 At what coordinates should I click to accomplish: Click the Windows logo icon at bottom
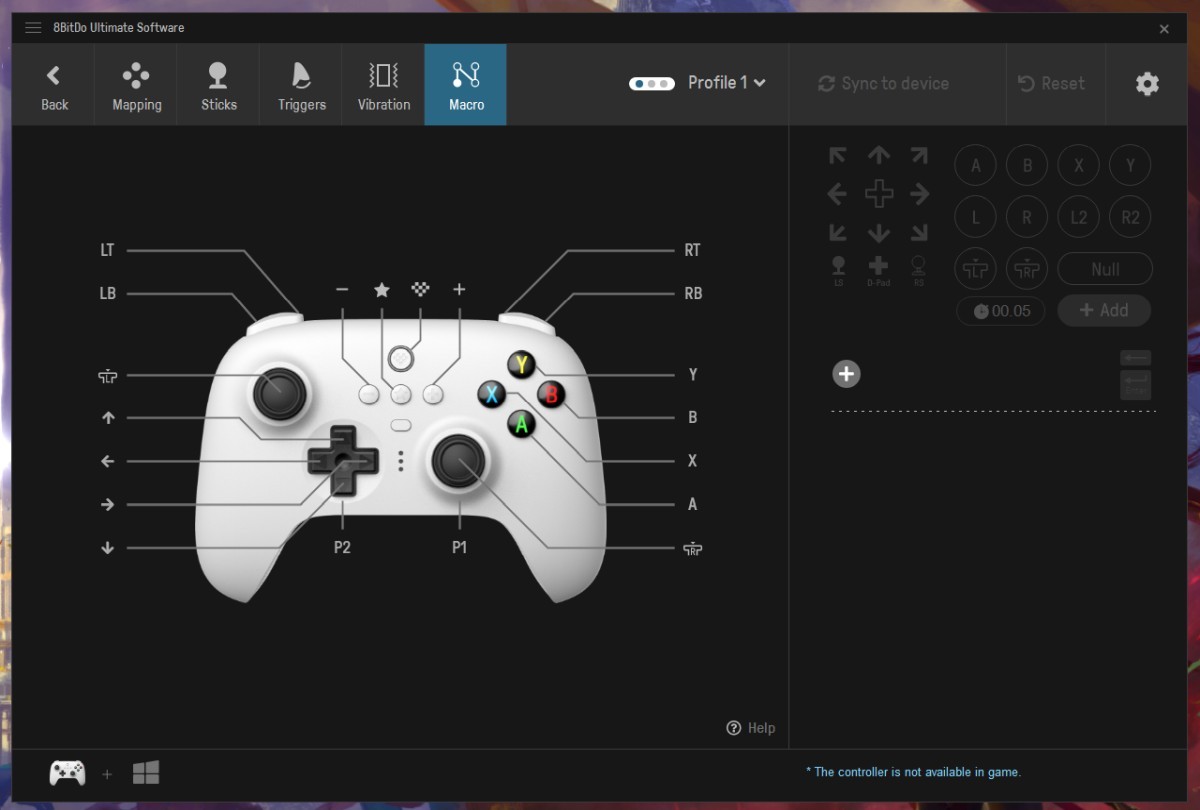146,773
